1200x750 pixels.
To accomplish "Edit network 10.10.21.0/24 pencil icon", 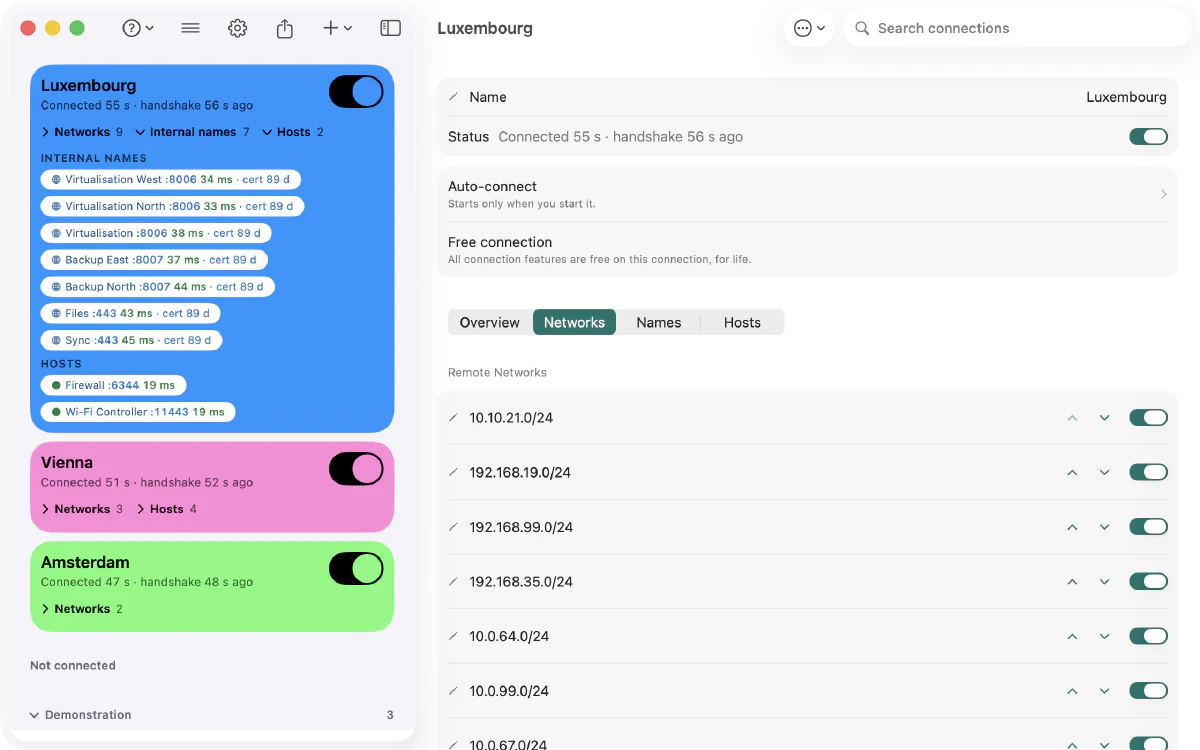I will (453, 418).
